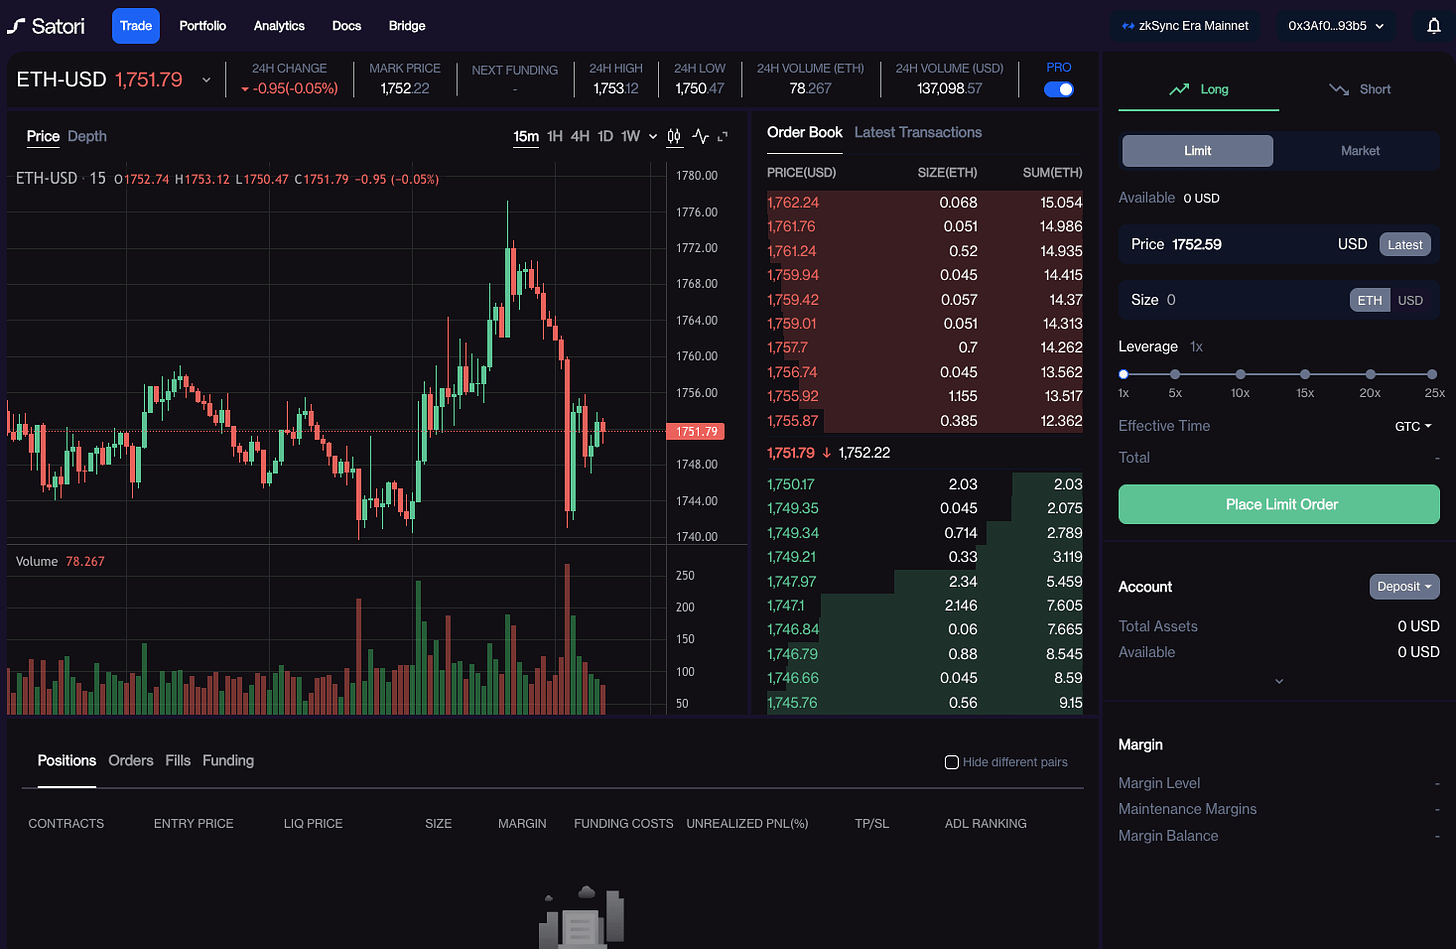Click the zkSync Era Mainnet network selector
The height and width of the screenshot is (949, 1456).
[x=1185, y=26]
